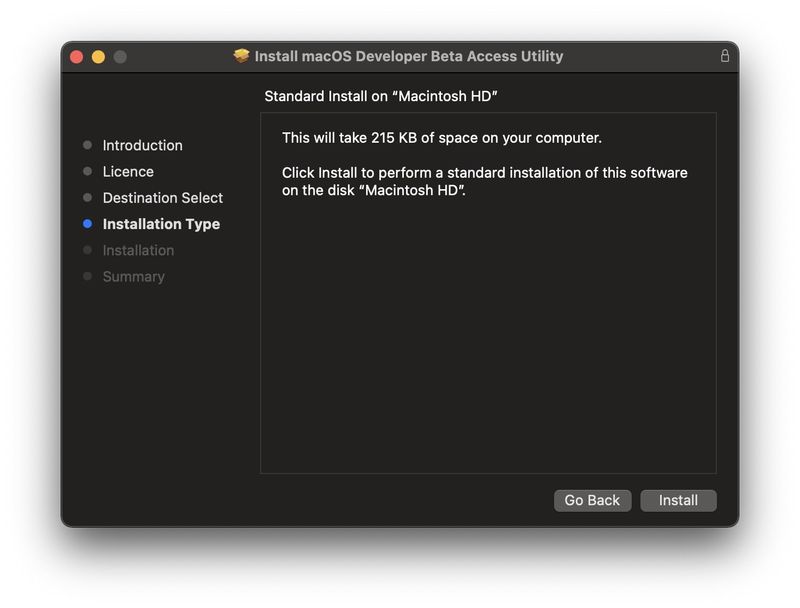Click the "Click Install to perform" paragraph
This screenshot has height=608, width=800.
485,181
